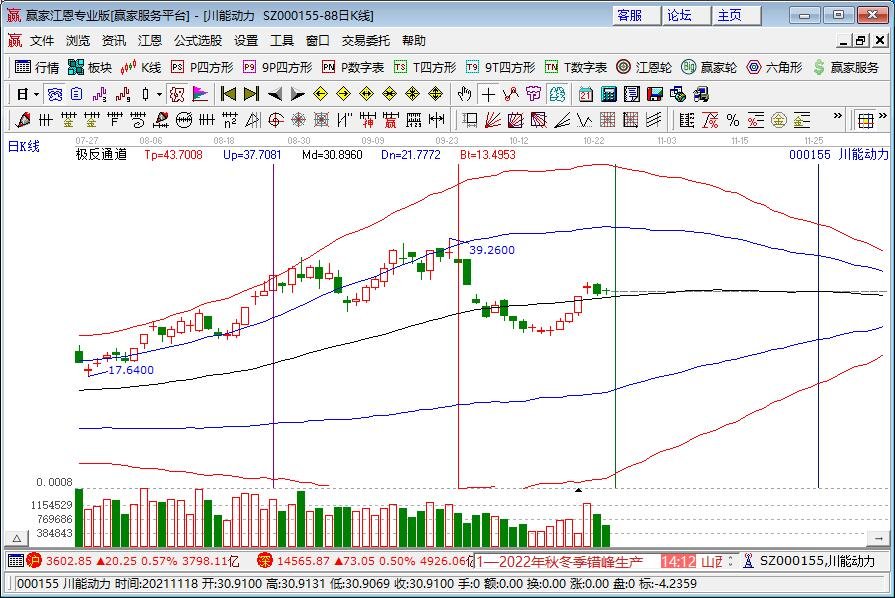This screenshot has height=598, width=895.
Task: Toggle the crosshair cursor mode
Action: (x=487, y=94)
